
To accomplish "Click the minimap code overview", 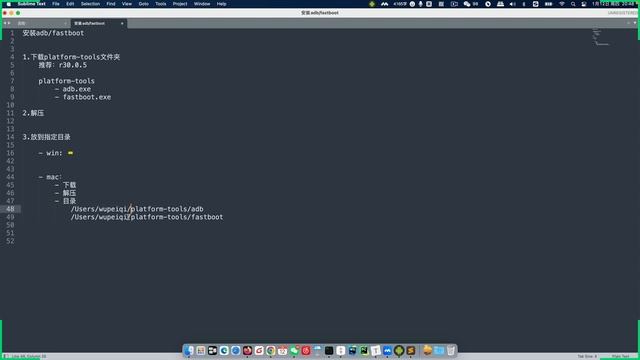I will pos(600,37).
